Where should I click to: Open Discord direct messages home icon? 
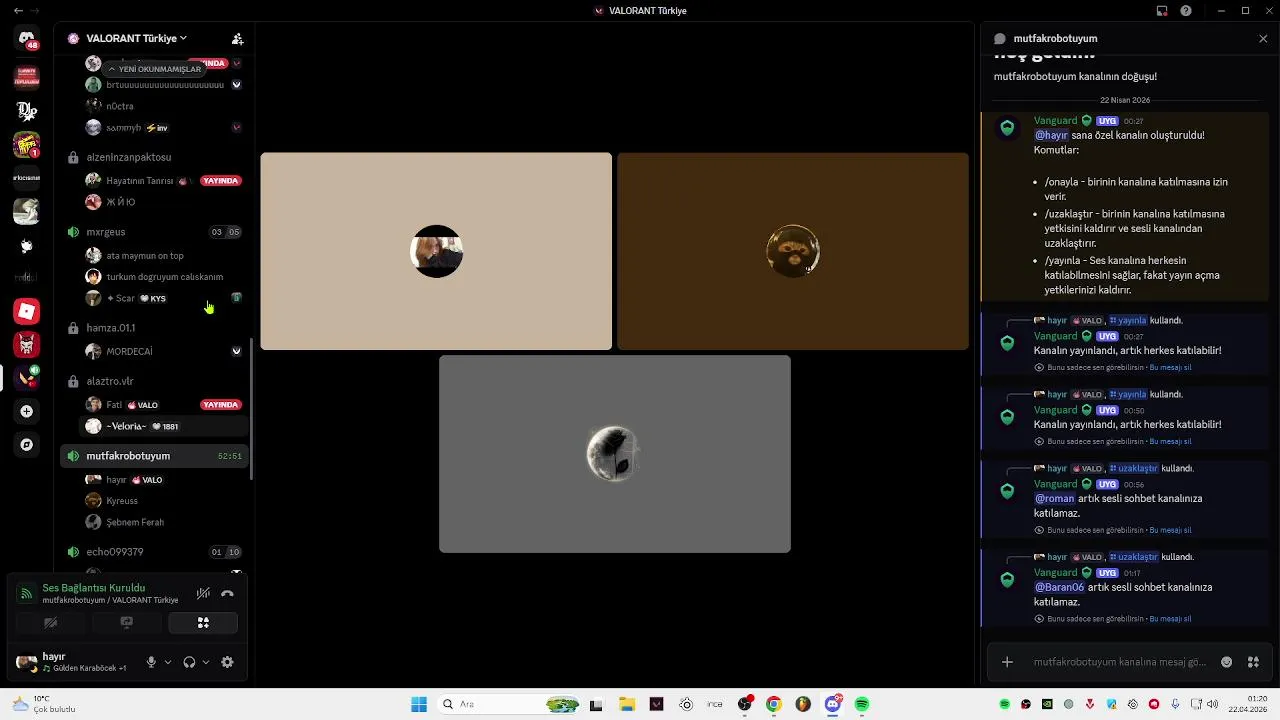click(27, 40)
